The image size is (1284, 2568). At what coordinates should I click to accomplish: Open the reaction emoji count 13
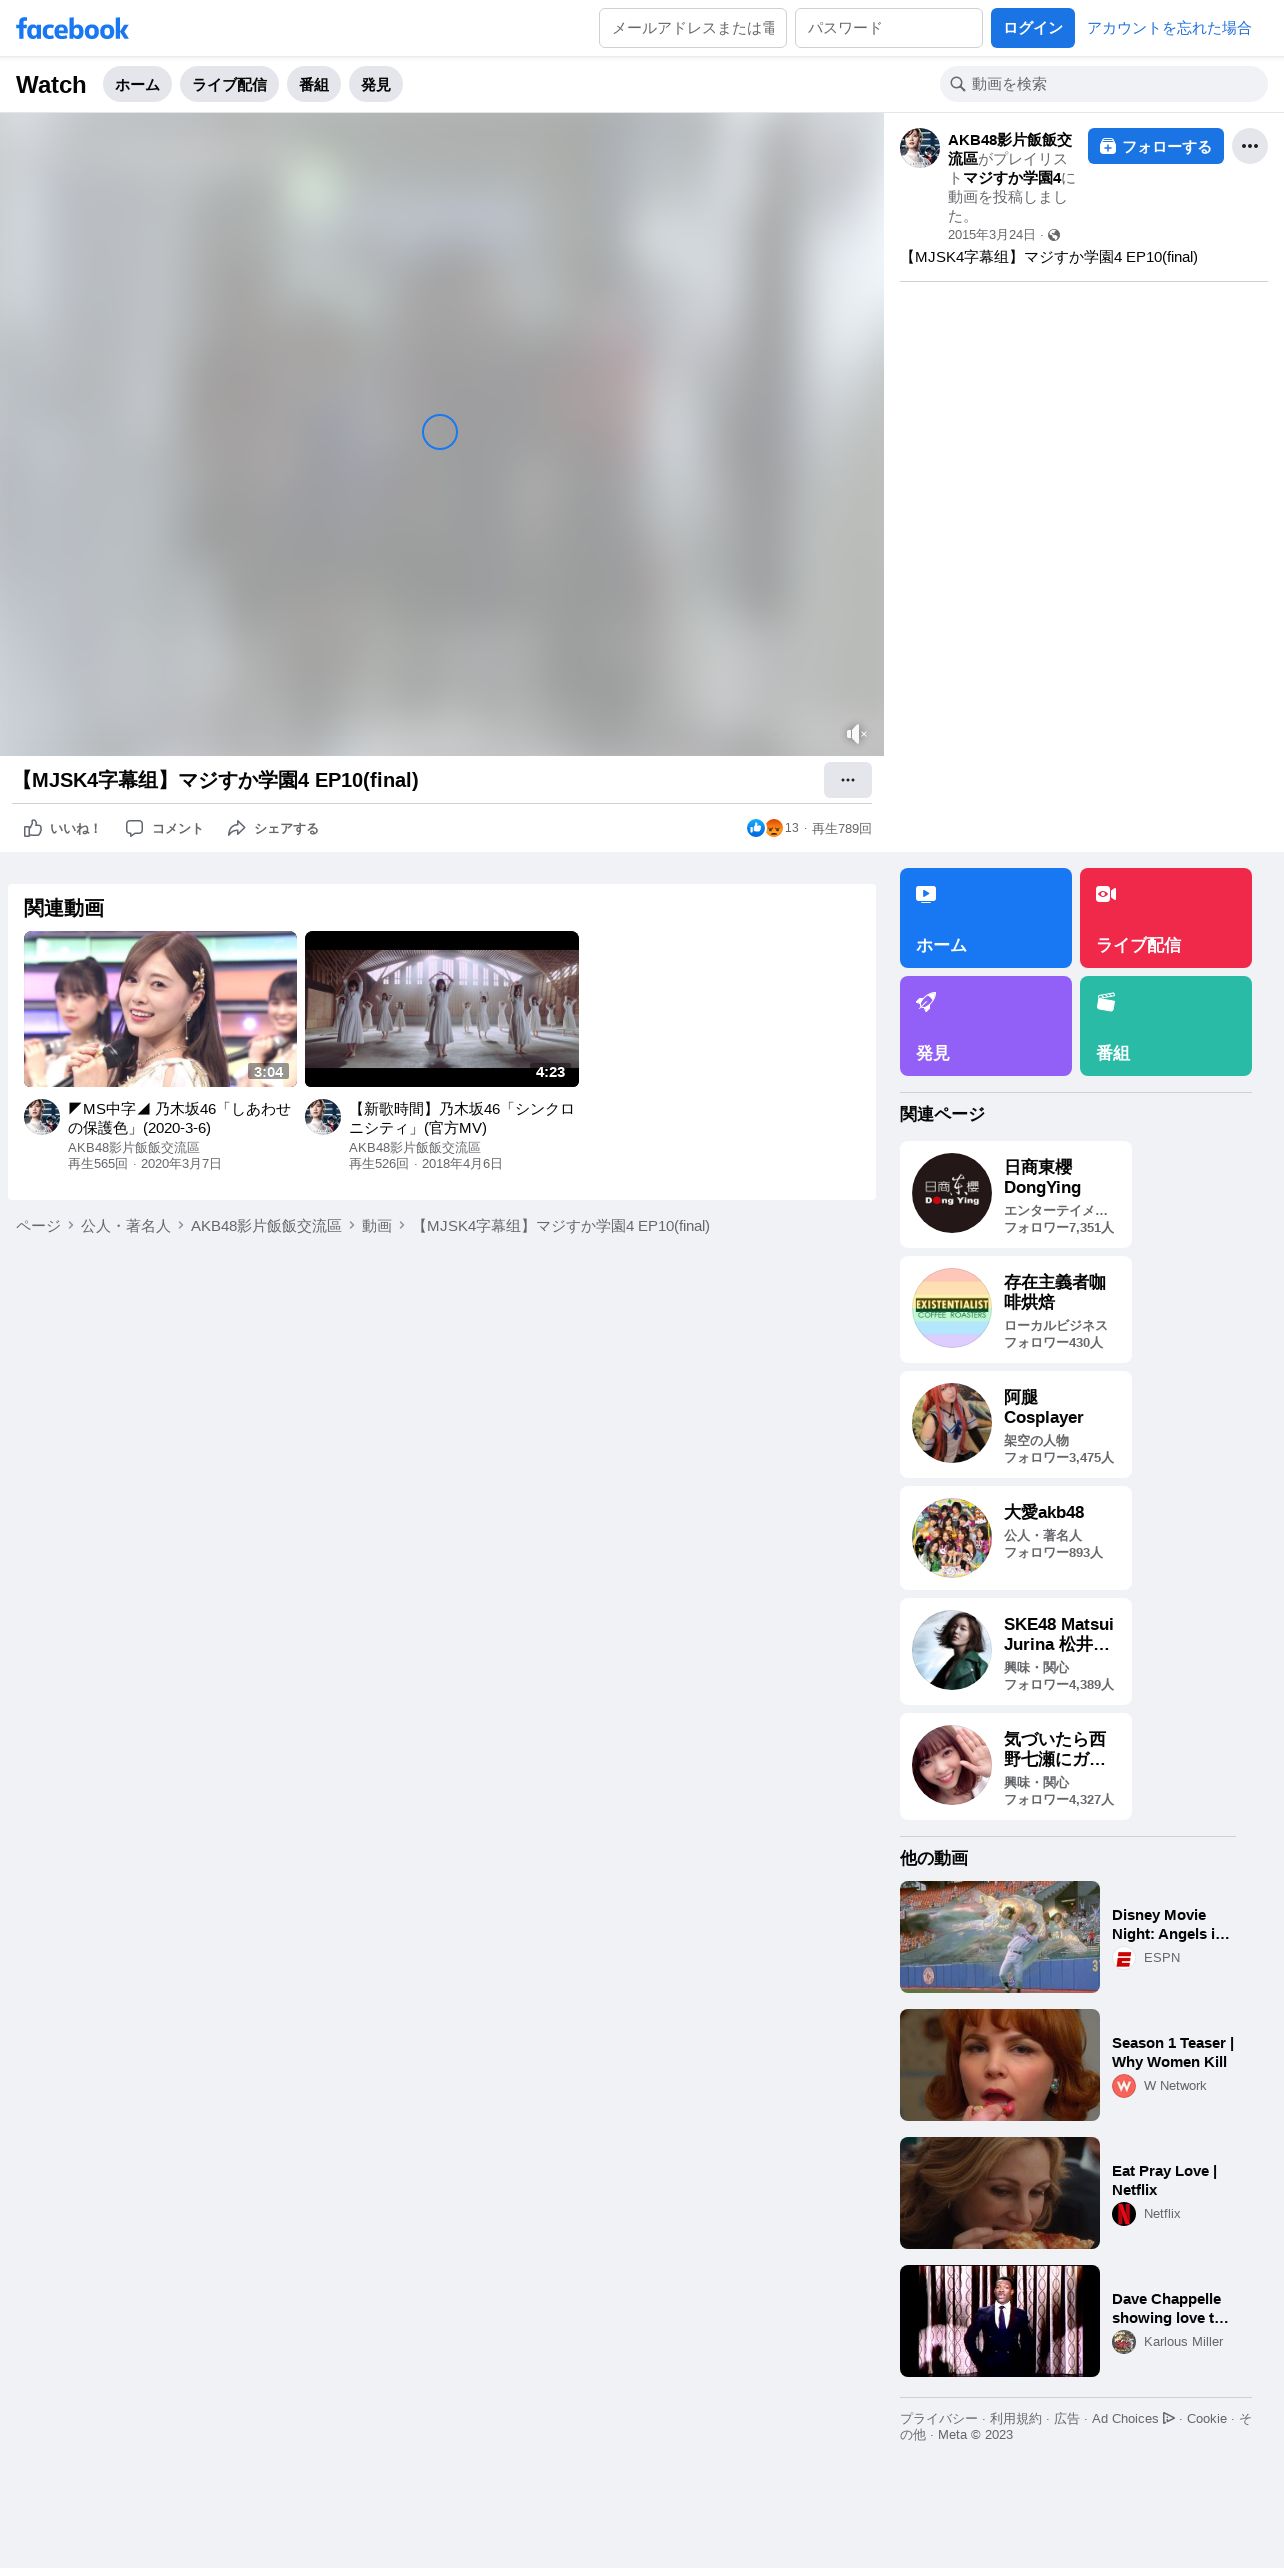773,828
